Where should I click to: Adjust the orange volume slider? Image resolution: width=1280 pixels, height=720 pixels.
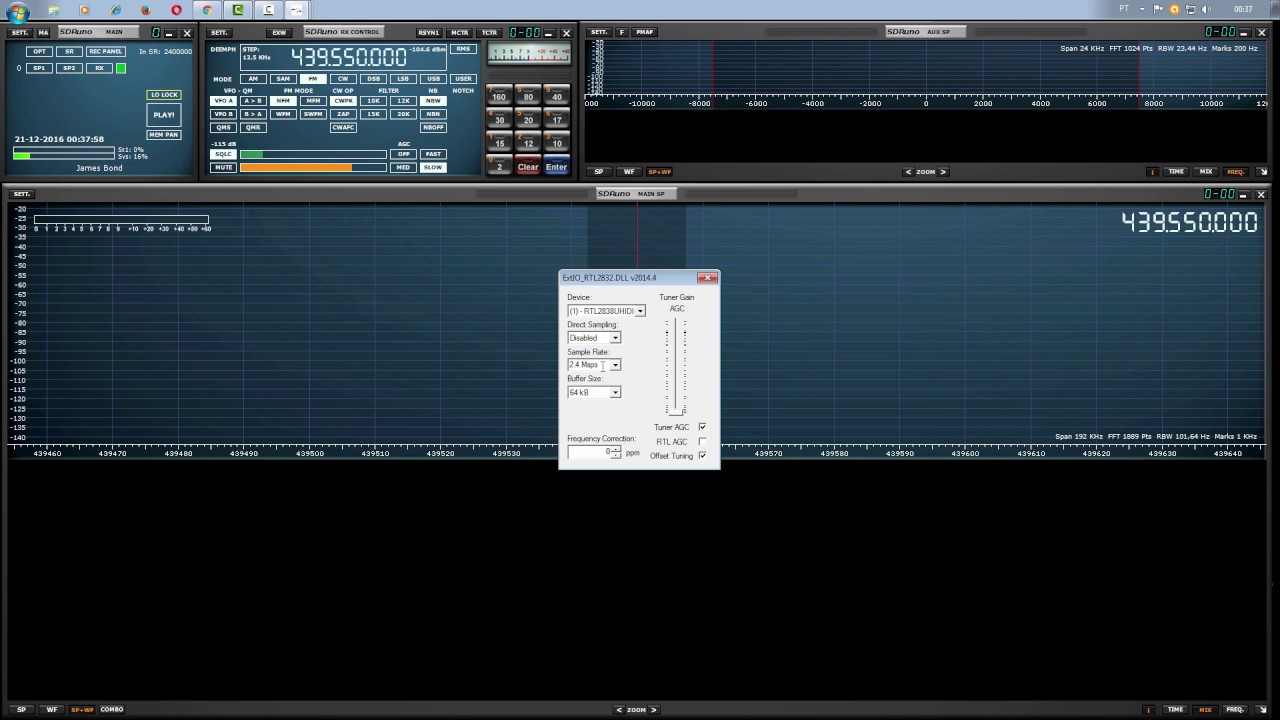tap(313, 167)
